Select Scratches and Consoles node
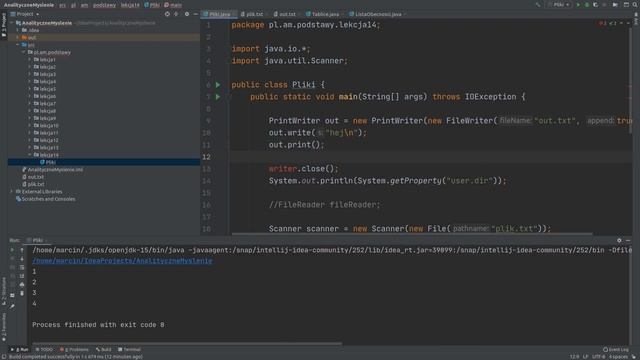Viewport: 640px width, 360px height. click(48, 199)
